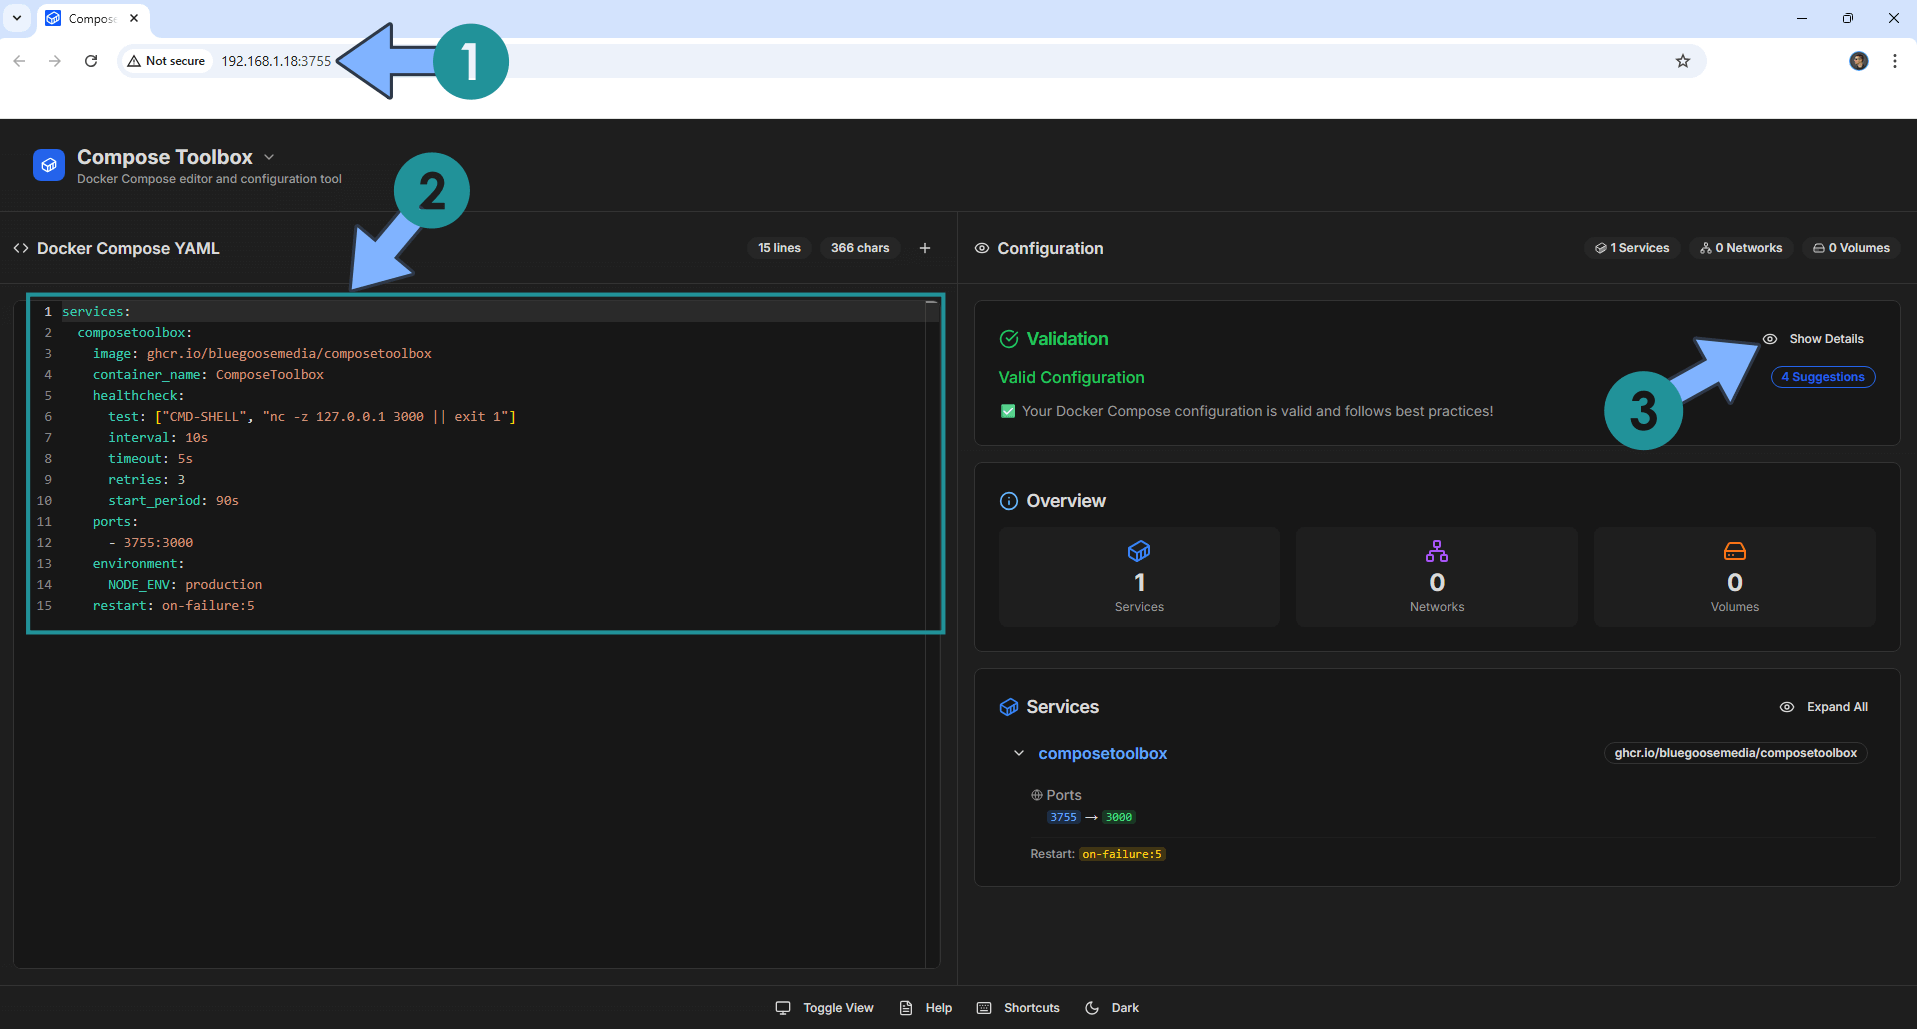
Task: Click the Services section cube icon
Action: pyautogui.click(x=1009, y=707)
